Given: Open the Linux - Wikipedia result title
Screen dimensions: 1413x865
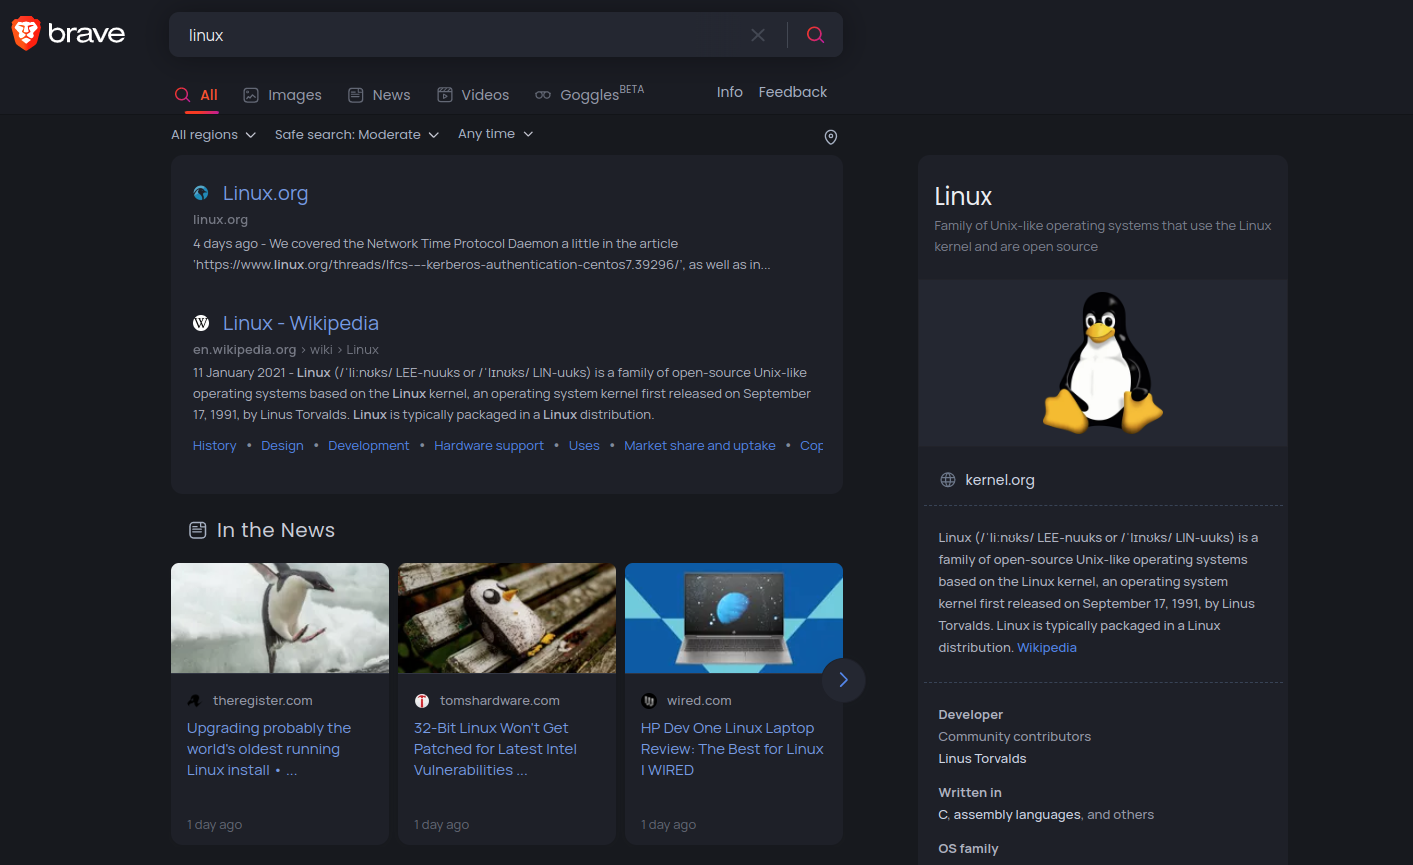Looking at the screenshot, I should pos(301,323).
